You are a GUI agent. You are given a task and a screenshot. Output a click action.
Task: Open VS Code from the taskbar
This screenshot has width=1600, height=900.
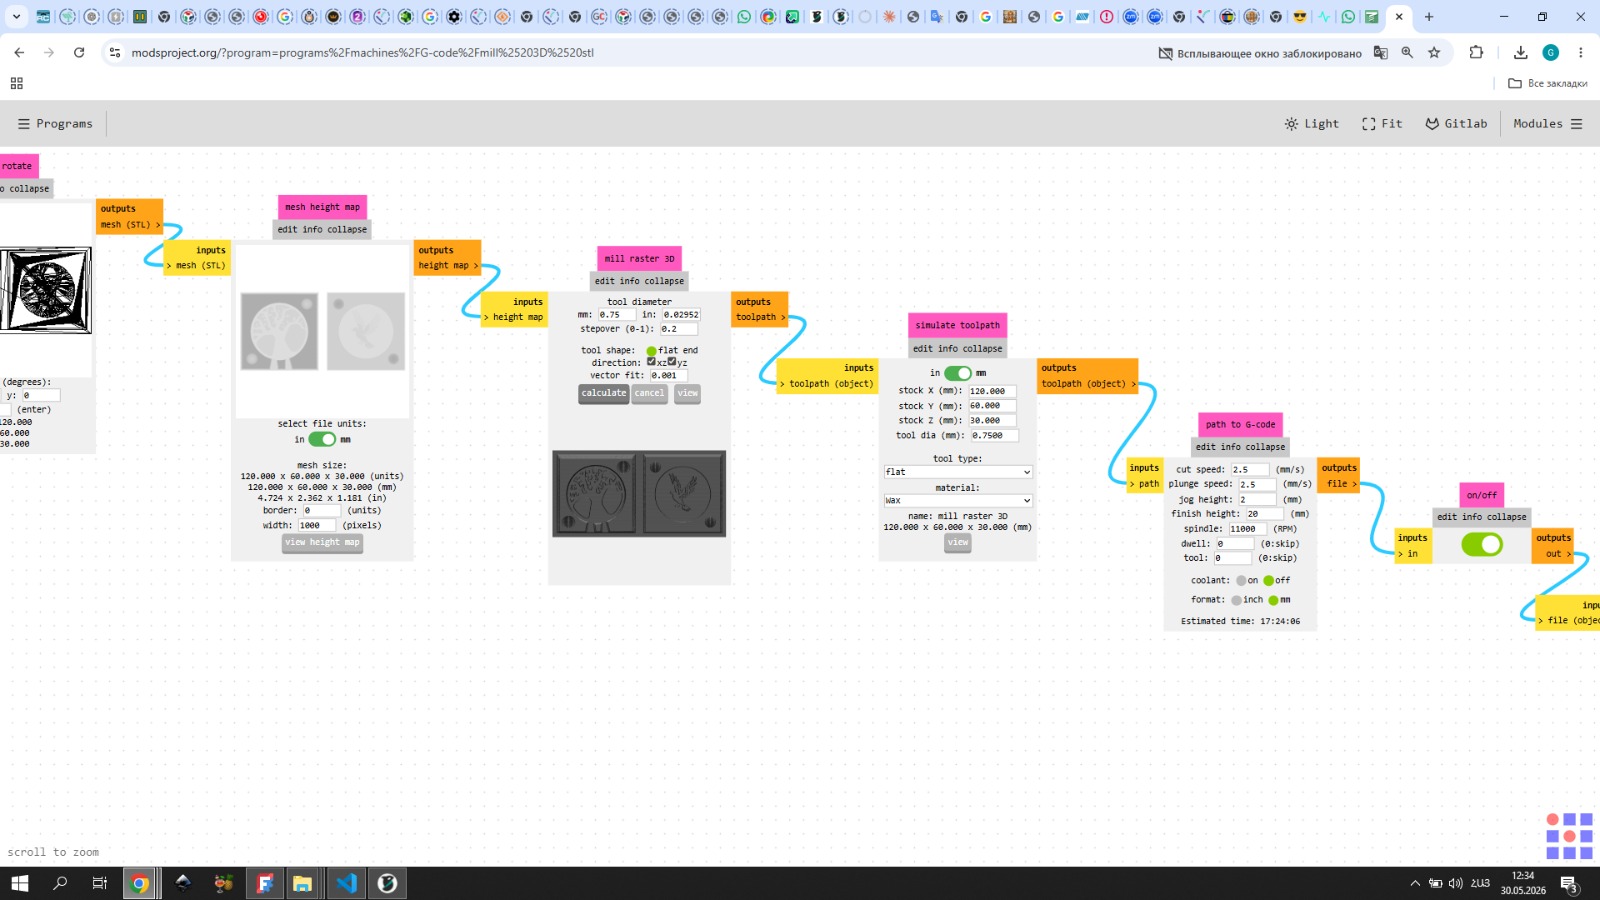point(346,883)
